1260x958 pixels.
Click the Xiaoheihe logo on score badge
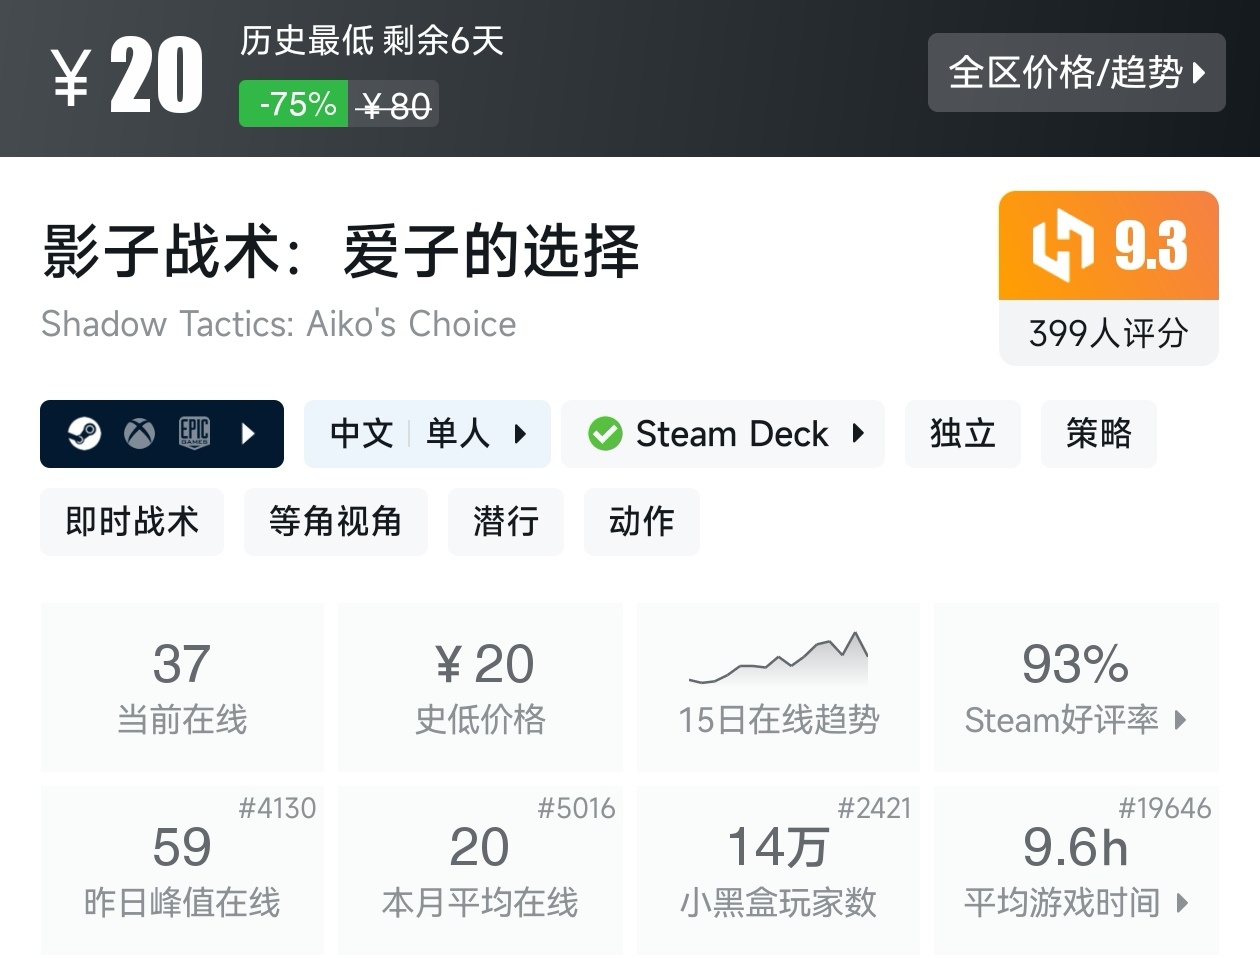tap(1062, 246)
